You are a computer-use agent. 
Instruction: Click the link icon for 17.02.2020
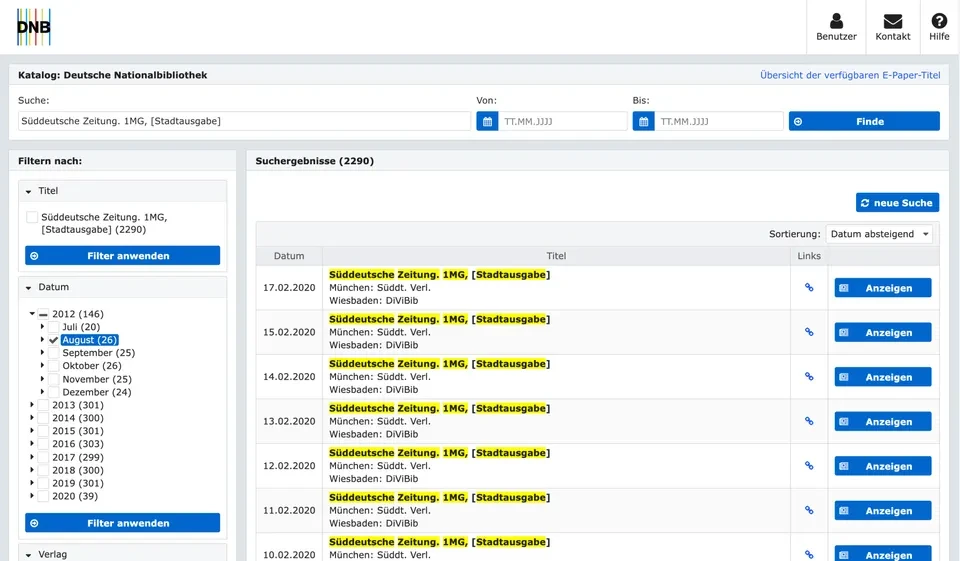click(809, 287)
